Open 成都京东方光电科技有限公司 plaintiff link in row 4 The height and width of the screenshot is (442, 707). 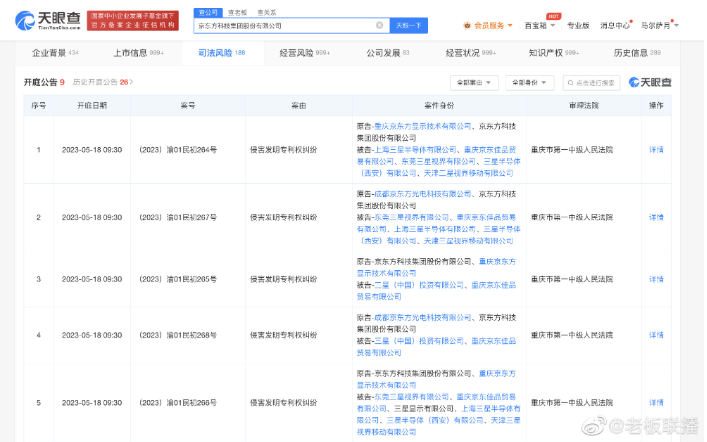click(x=422, y=318)
